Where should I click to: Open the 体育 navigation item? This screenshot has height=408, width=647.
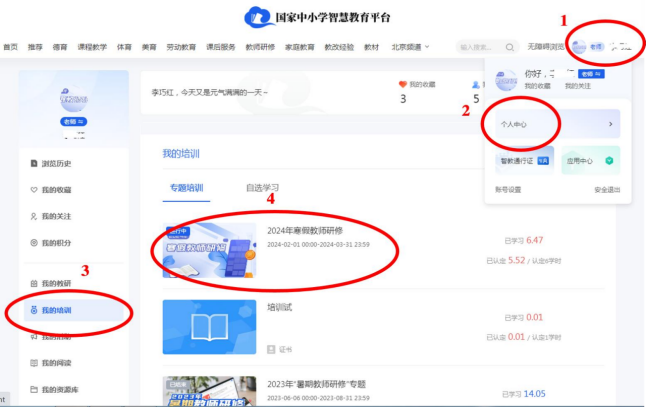point(124,47)
